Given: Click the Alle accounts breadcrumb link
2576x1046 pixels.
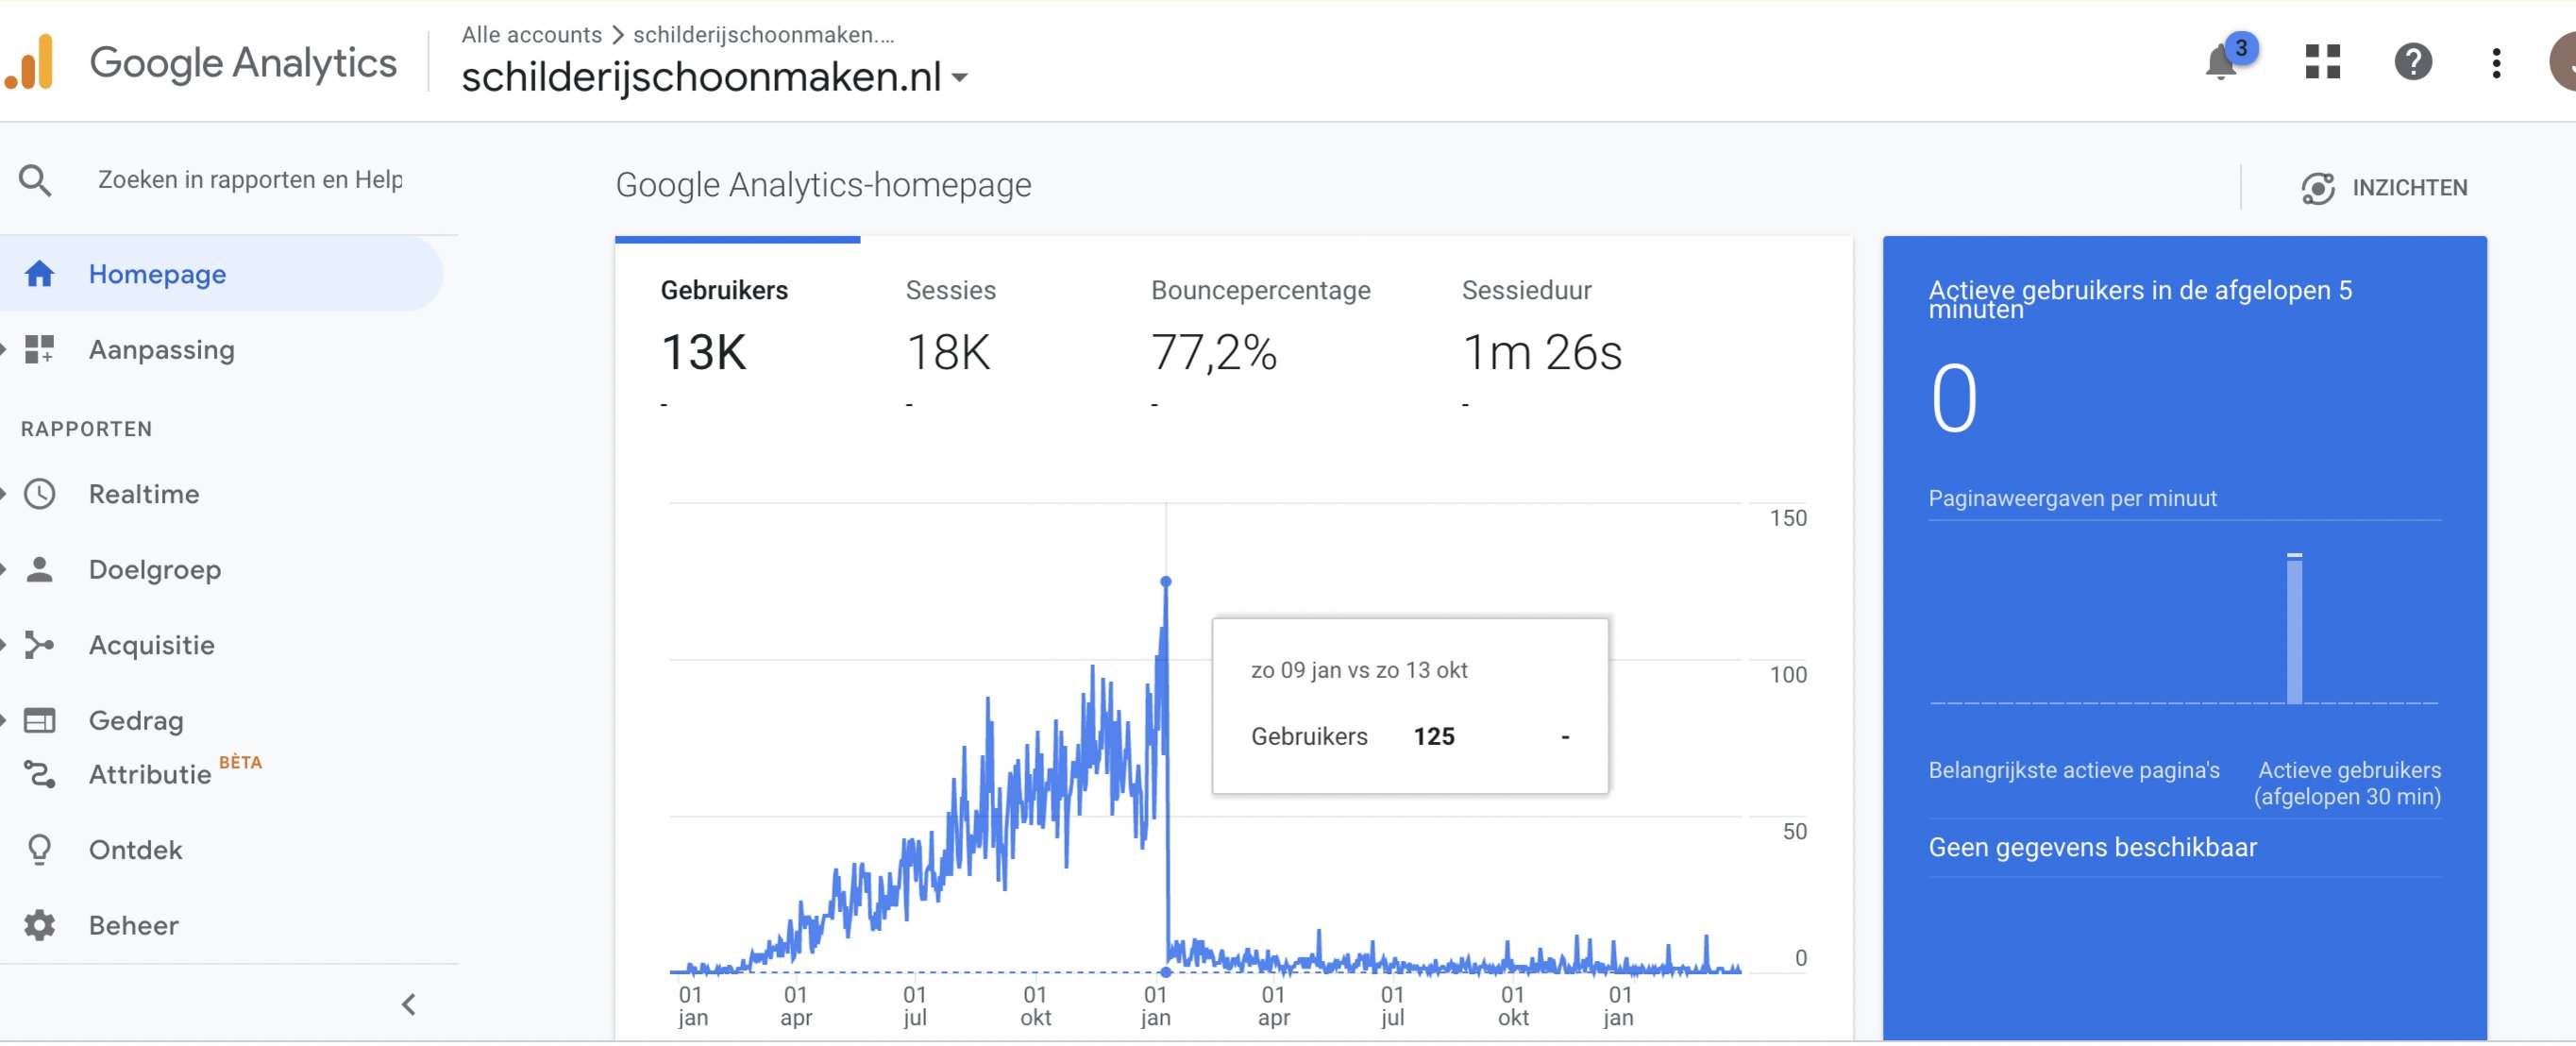Looking at the screenshot, I should click(x=531, y=35).
